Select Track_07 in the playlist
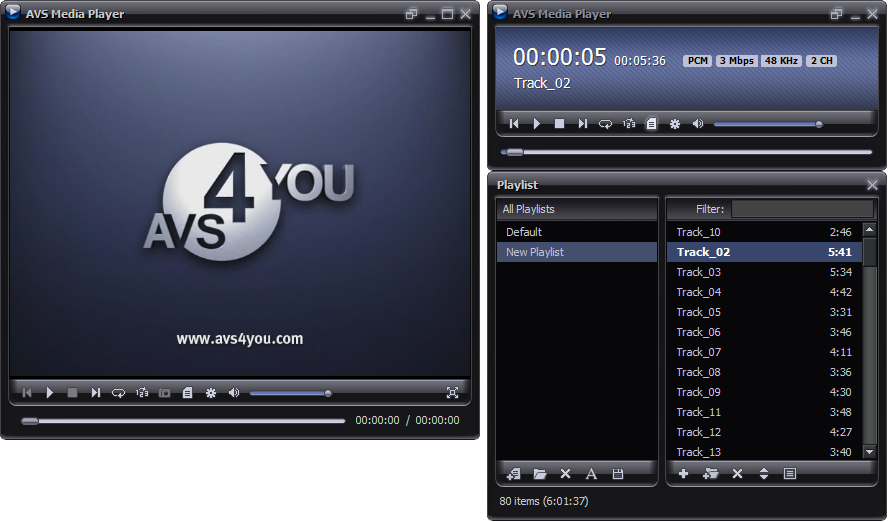 tap(764, 352)
